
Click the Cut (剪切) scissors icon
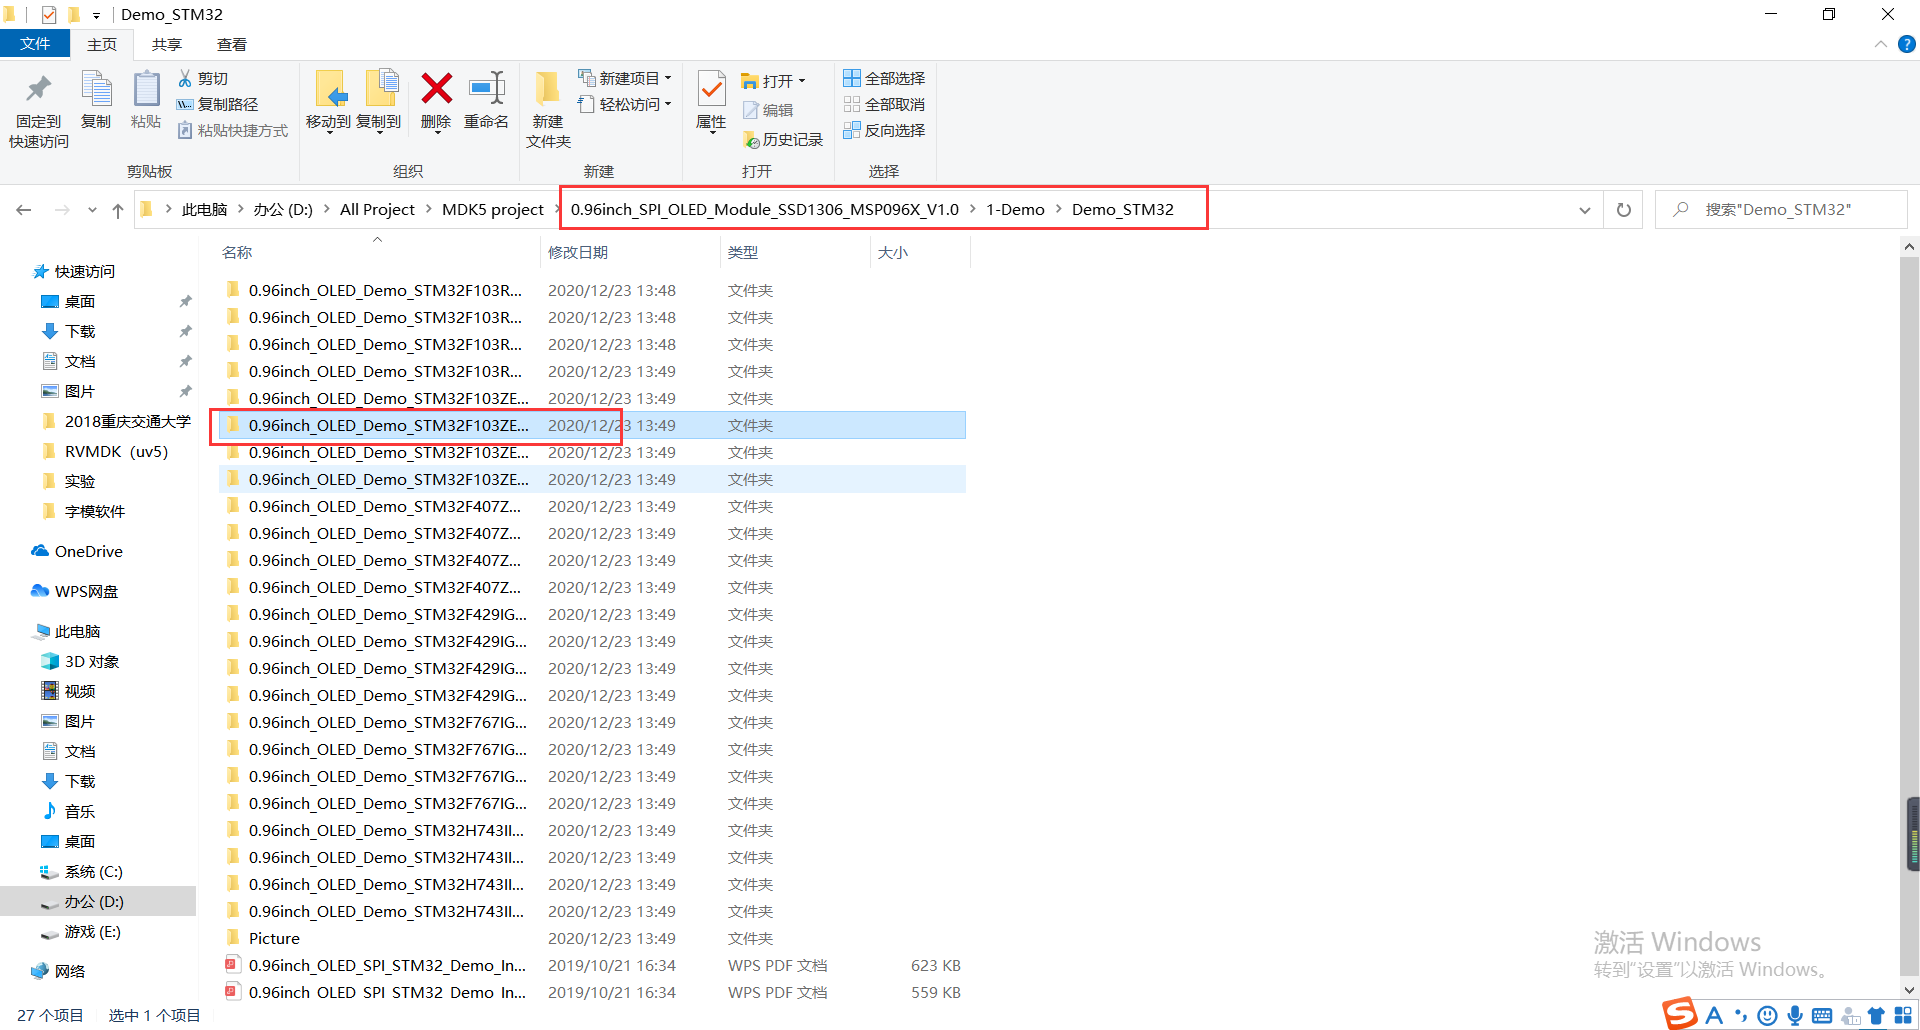coord(185,78)
